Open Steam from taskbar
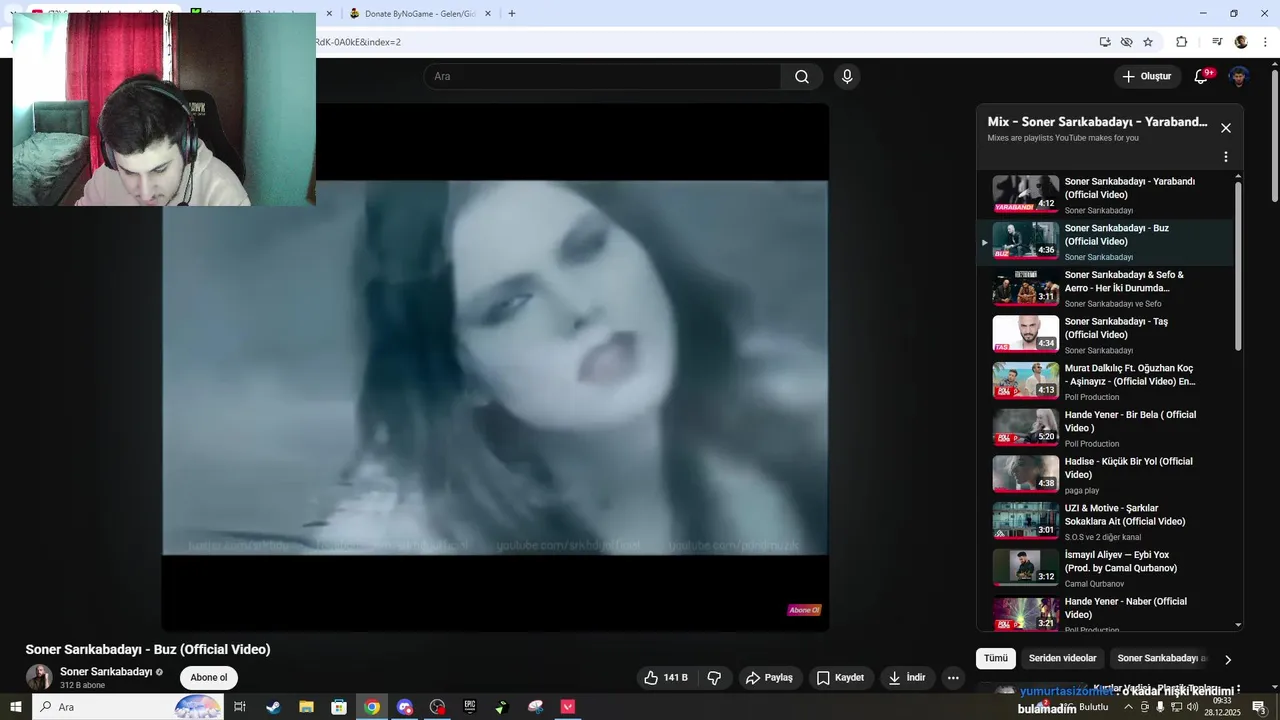This screenshot has height=720, width=1280. pyautogui.click(x=273, y=707)
